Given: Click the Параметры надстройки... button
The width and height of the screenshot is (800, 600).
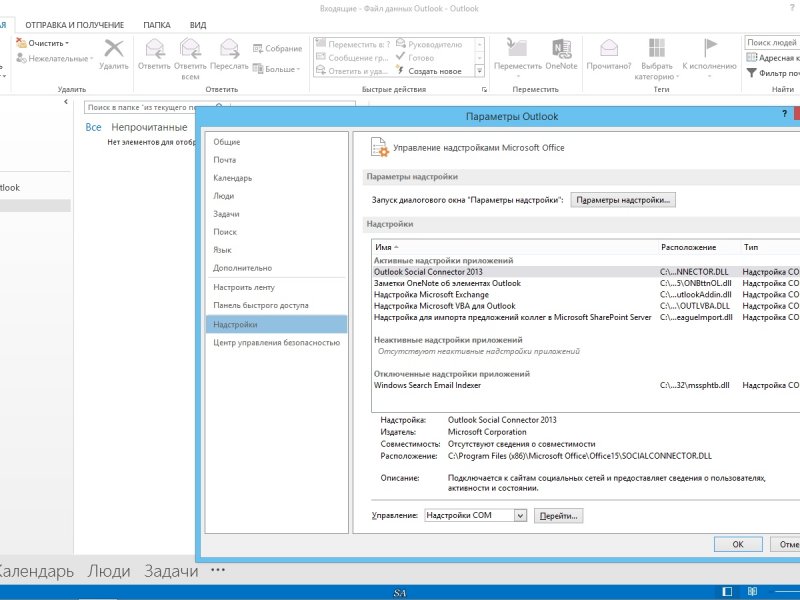Looking at the screenshot, I should (623, 200).
